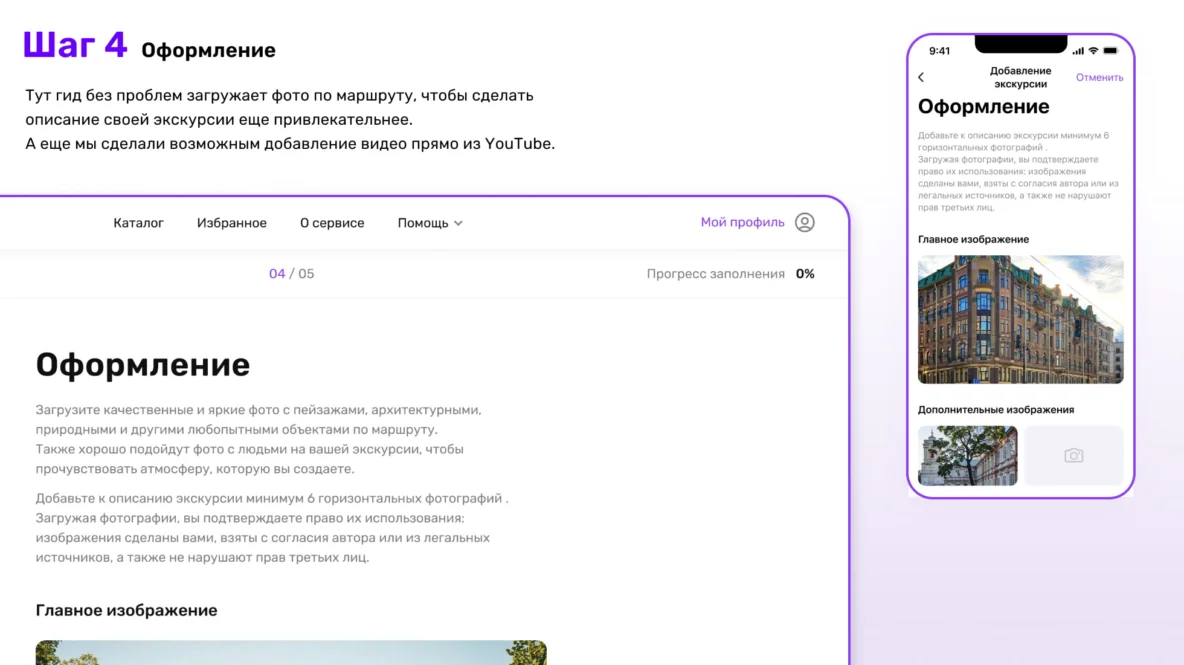Click the main image on web page
The height and width of the screenshot is (665, 1184).
[291, 652]
